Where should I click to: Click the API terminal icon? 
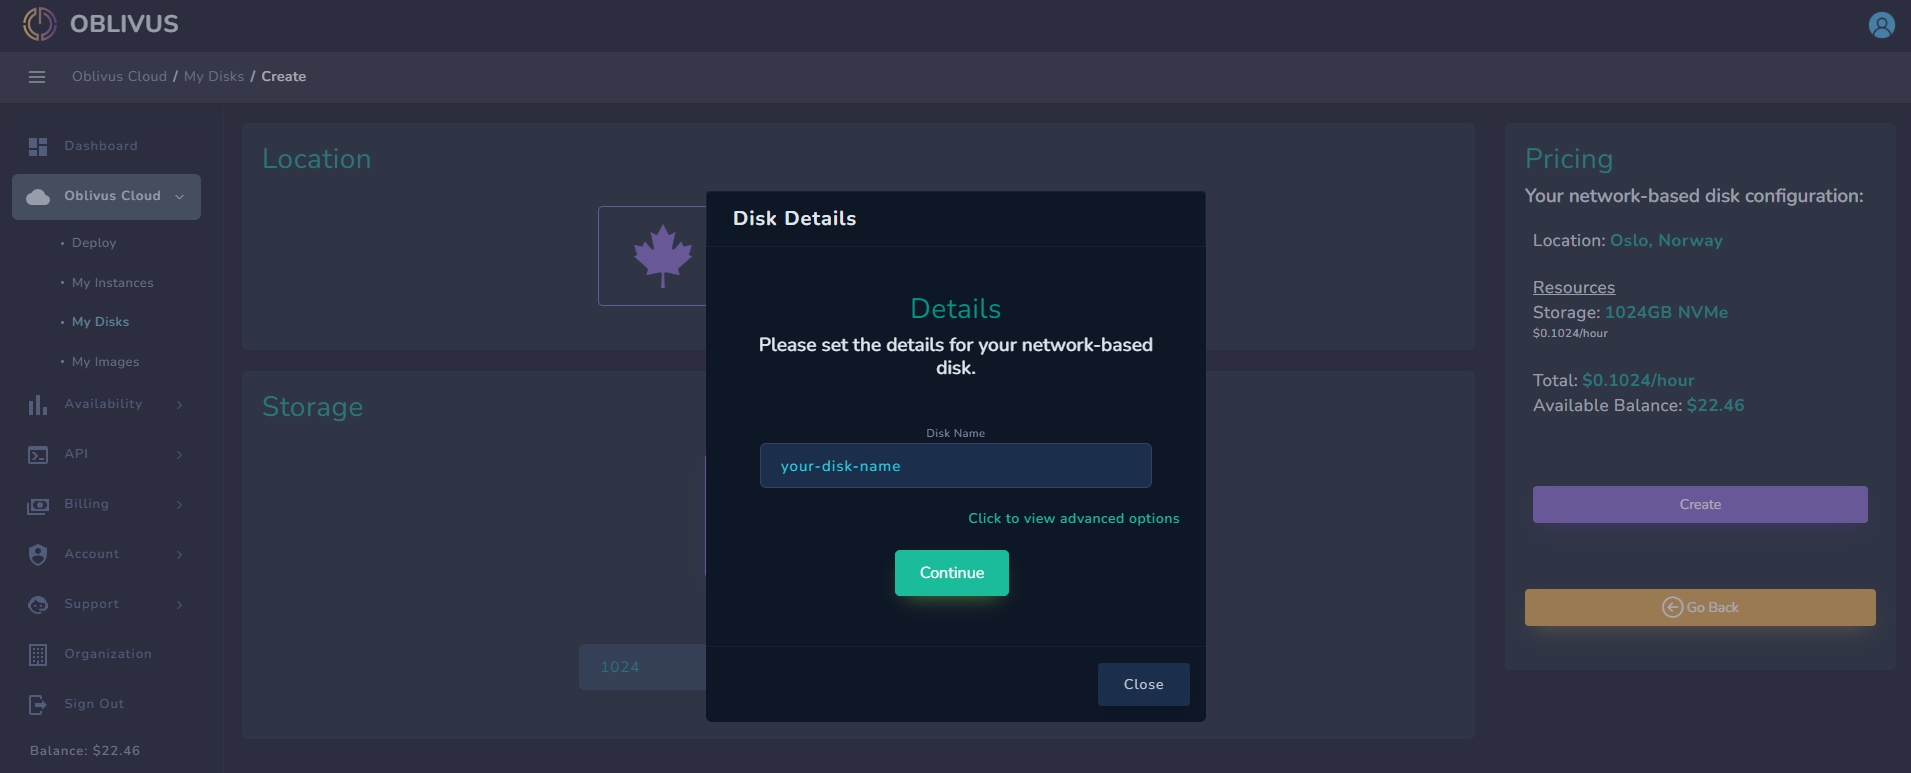click(x=38, y=455)
